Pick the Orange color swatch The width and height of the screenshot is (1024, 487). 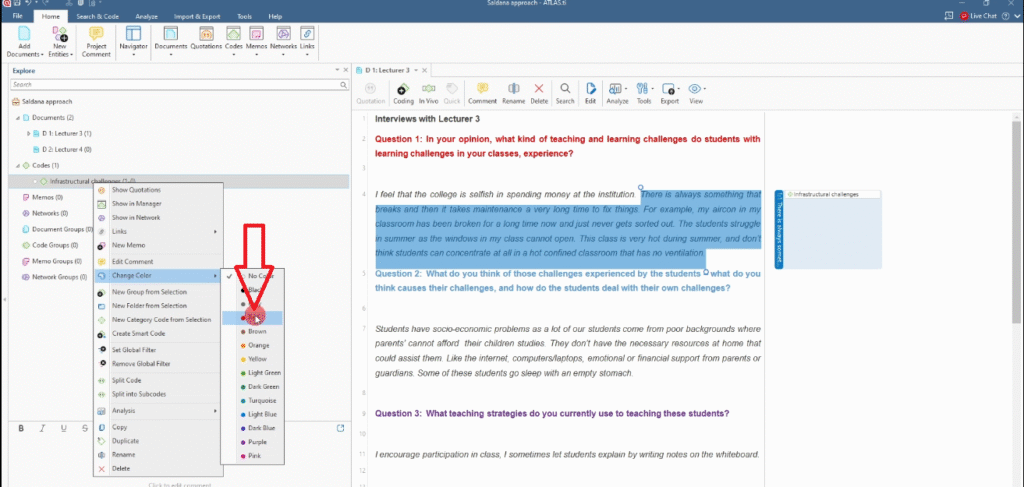[257, 345]
